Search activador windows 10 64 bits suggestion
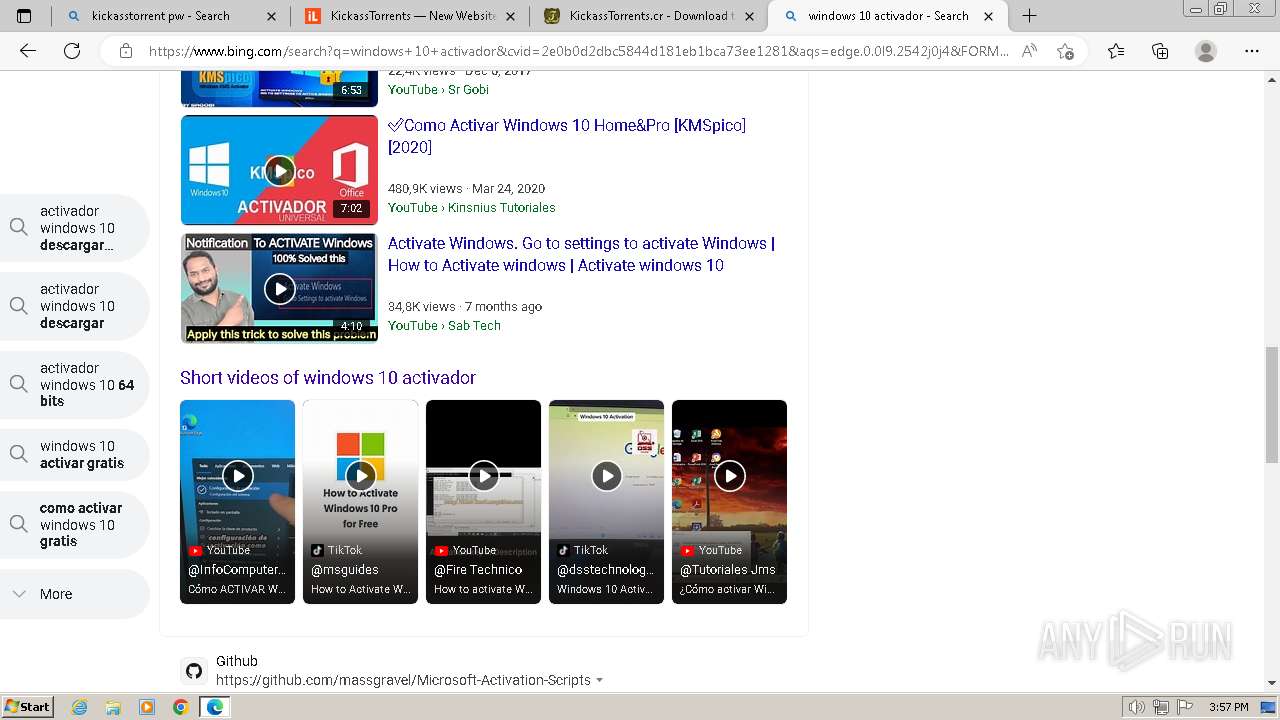The image size is (1280, 720). [x=75, y=385]
